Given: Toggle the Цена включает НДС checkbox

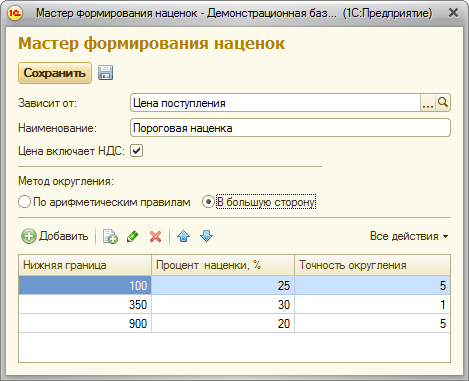Looking at the screenshot, I should click(x=136, y=151).
